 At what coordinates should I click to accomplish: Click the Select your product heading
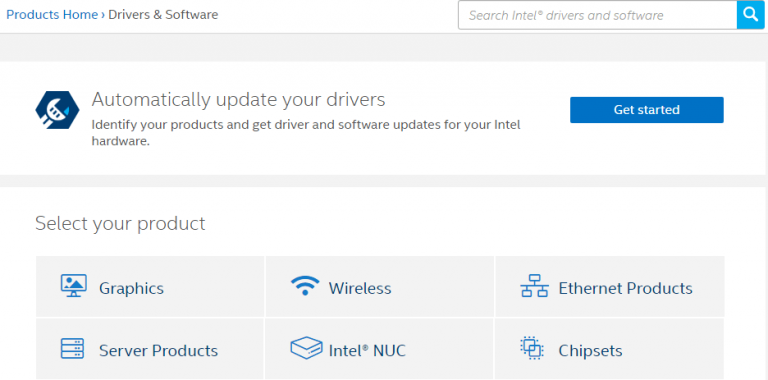(120, 223)
